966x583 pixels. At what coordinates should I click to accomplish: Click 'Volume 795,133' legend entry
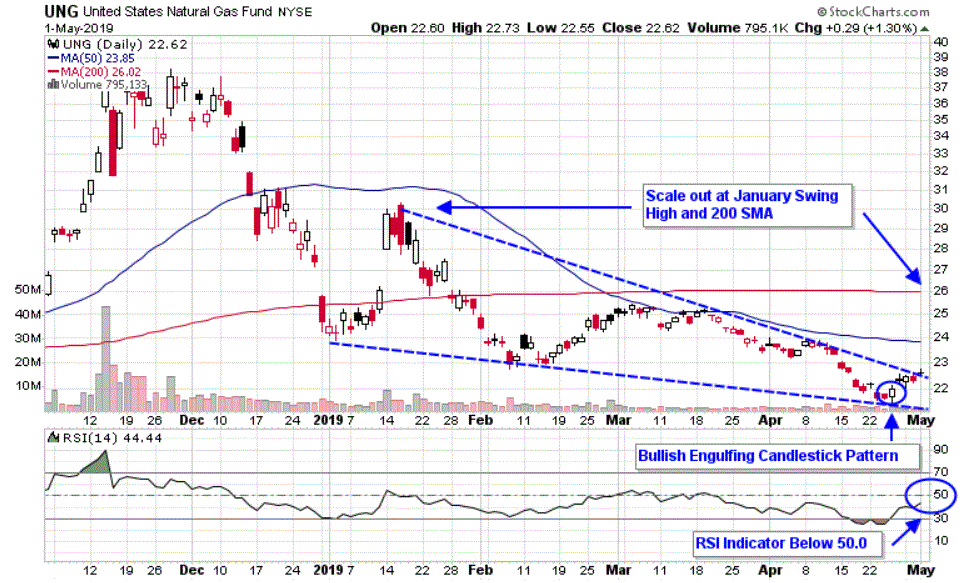pos(104,84)
